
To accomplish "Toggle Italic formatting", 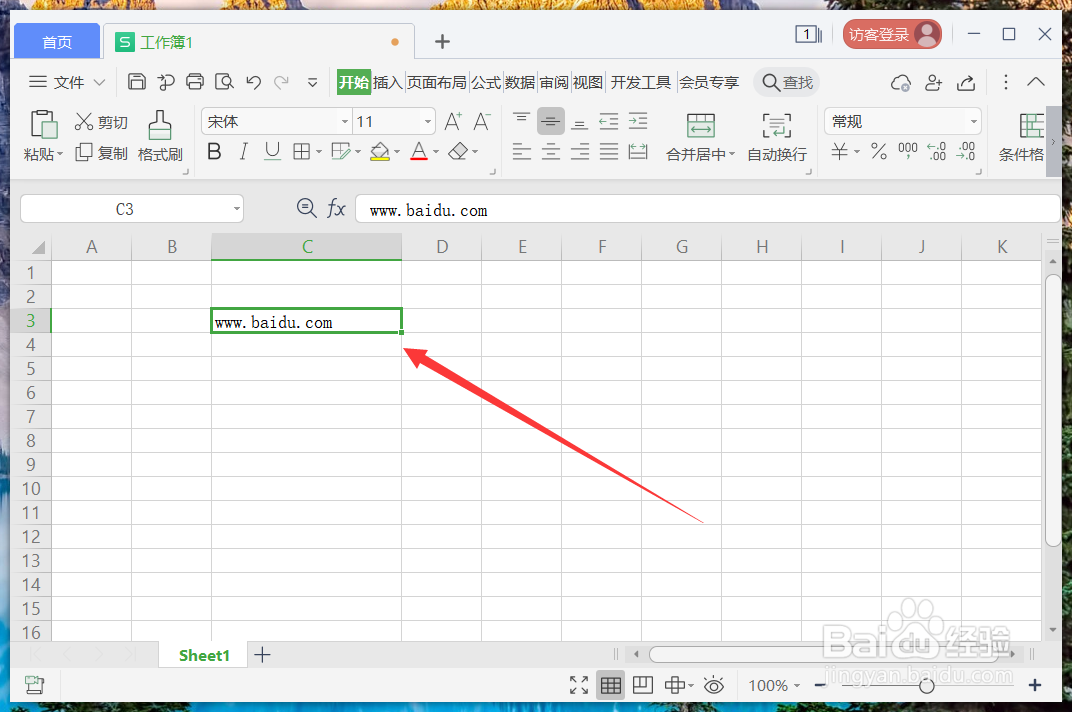I will 243,151.
